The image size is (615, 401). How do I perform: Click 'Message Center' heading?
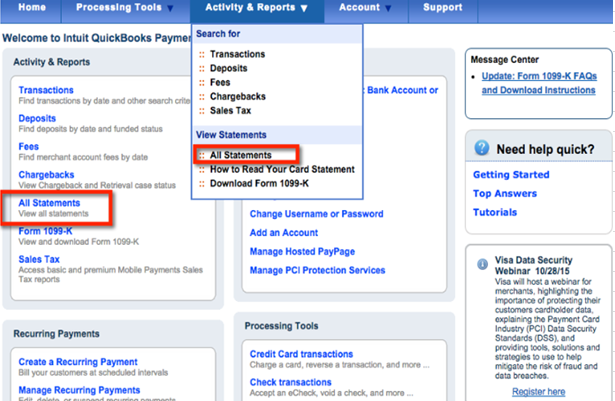coord(504,60)
